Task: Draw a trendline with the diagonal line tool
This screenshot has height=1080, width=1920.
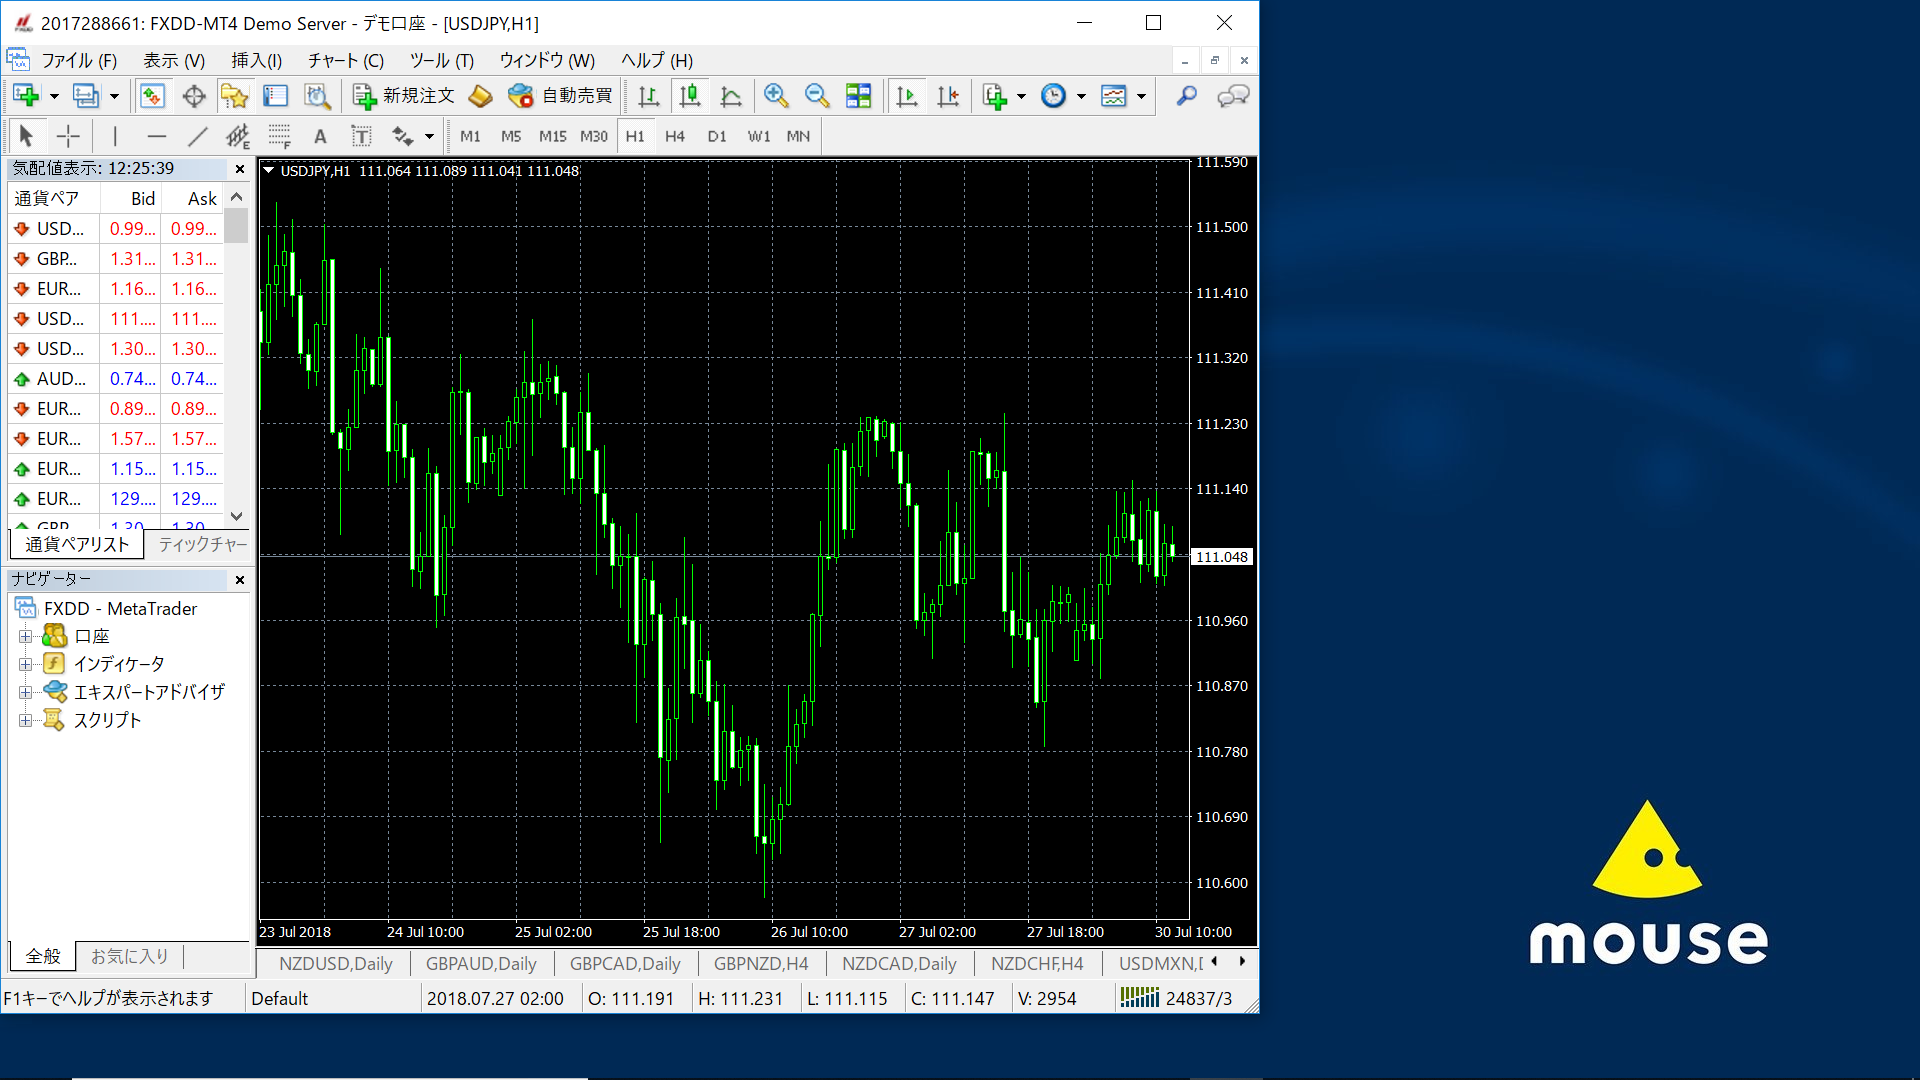Action: click(198, 136)
